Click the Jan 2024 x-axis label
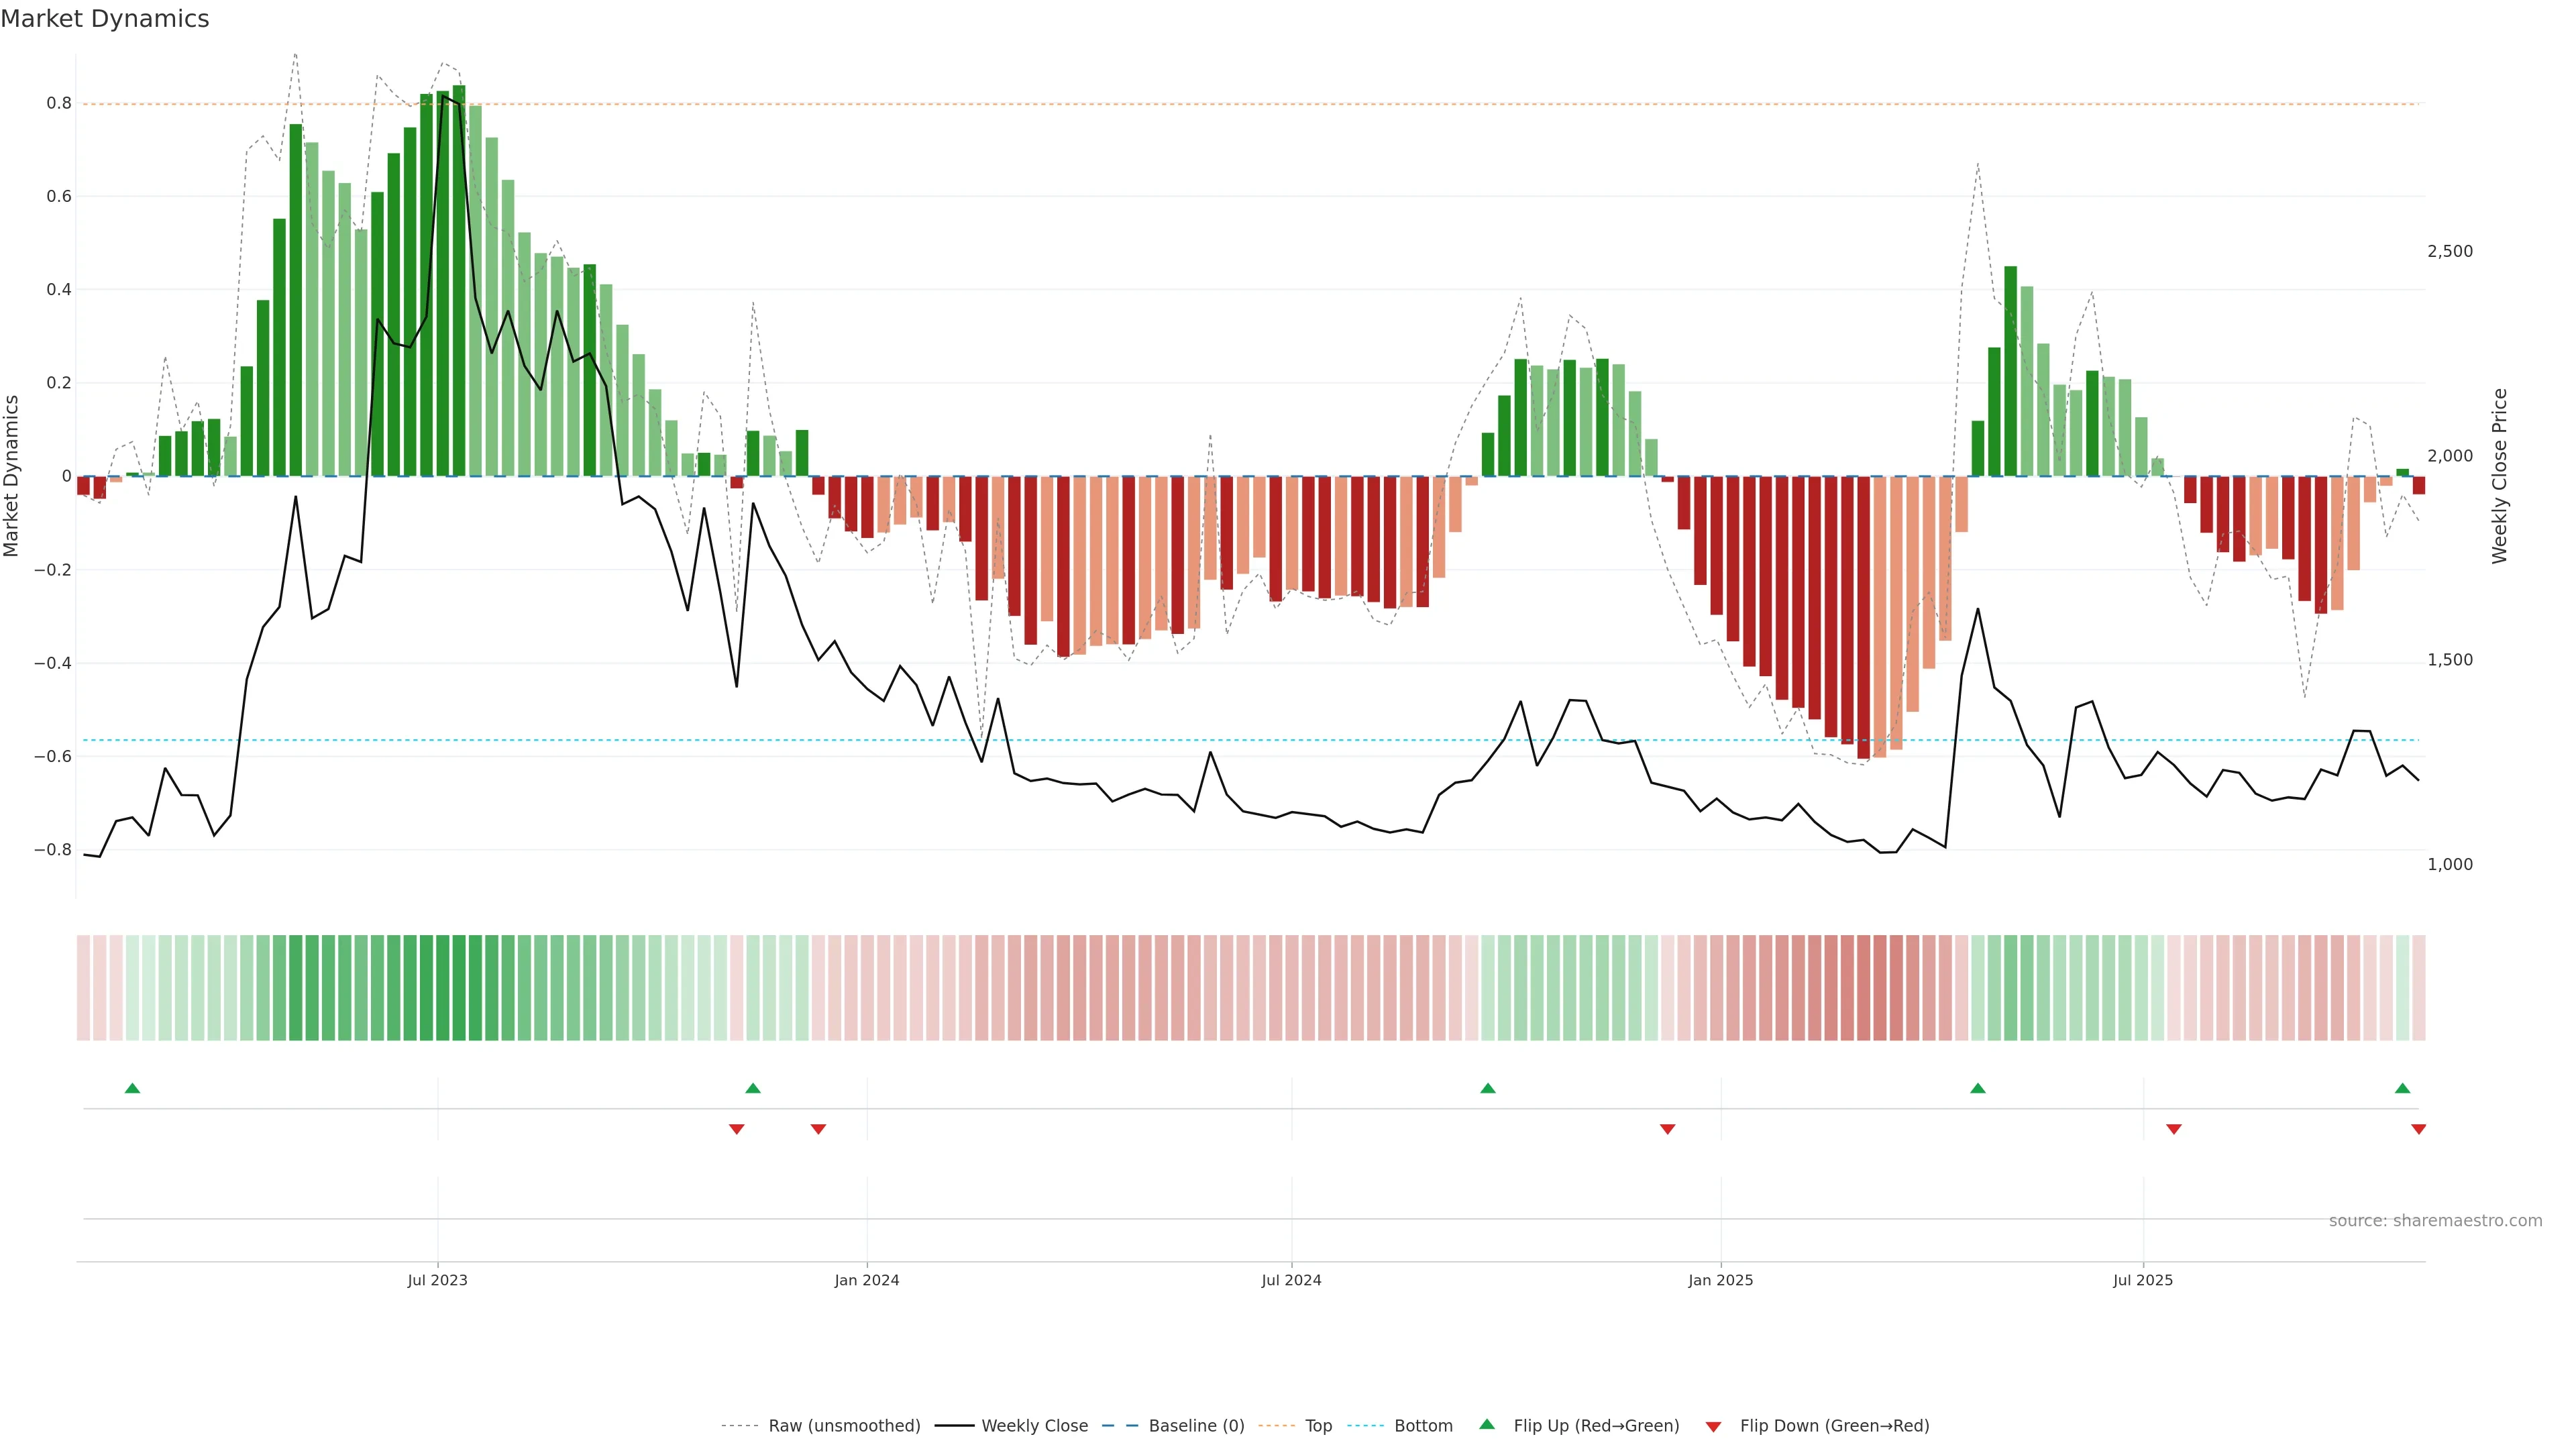 pyautogui.click(x=867, y=1280)
